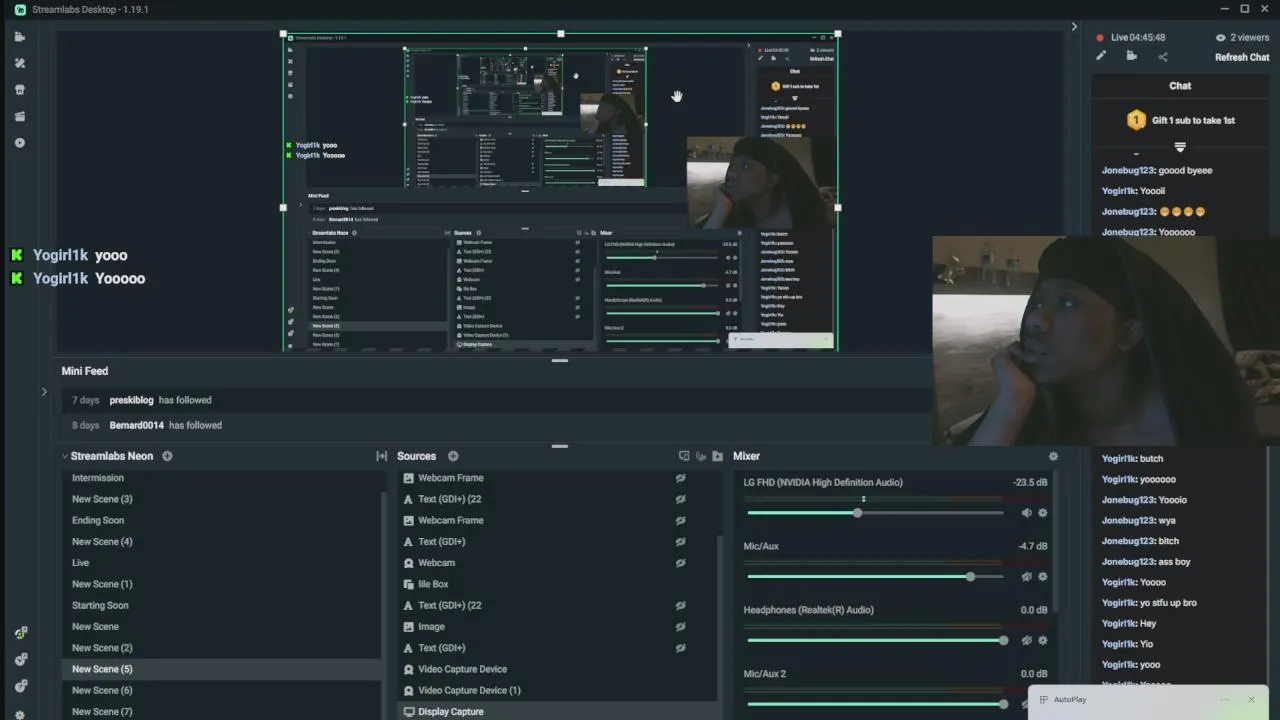Click the edit stream info pencil icon
This screenshot has height=720, width=1280.
1101,56
